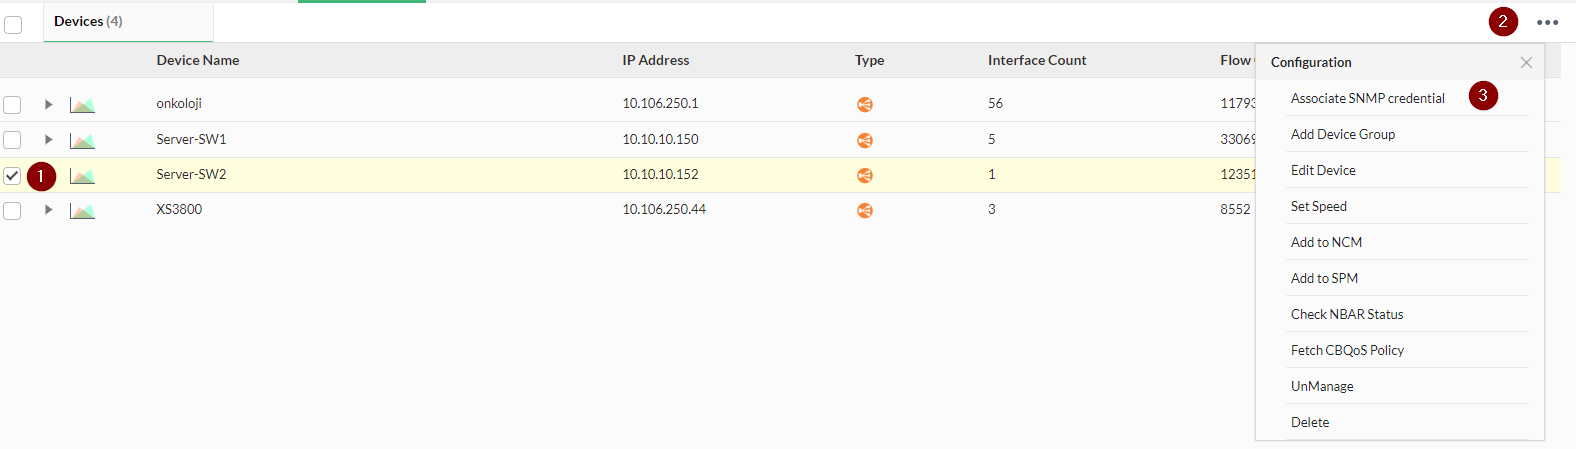This screenshot has height=449, width=1576.
Task: Select Delete from Configuration menu
Action: 1310,422
